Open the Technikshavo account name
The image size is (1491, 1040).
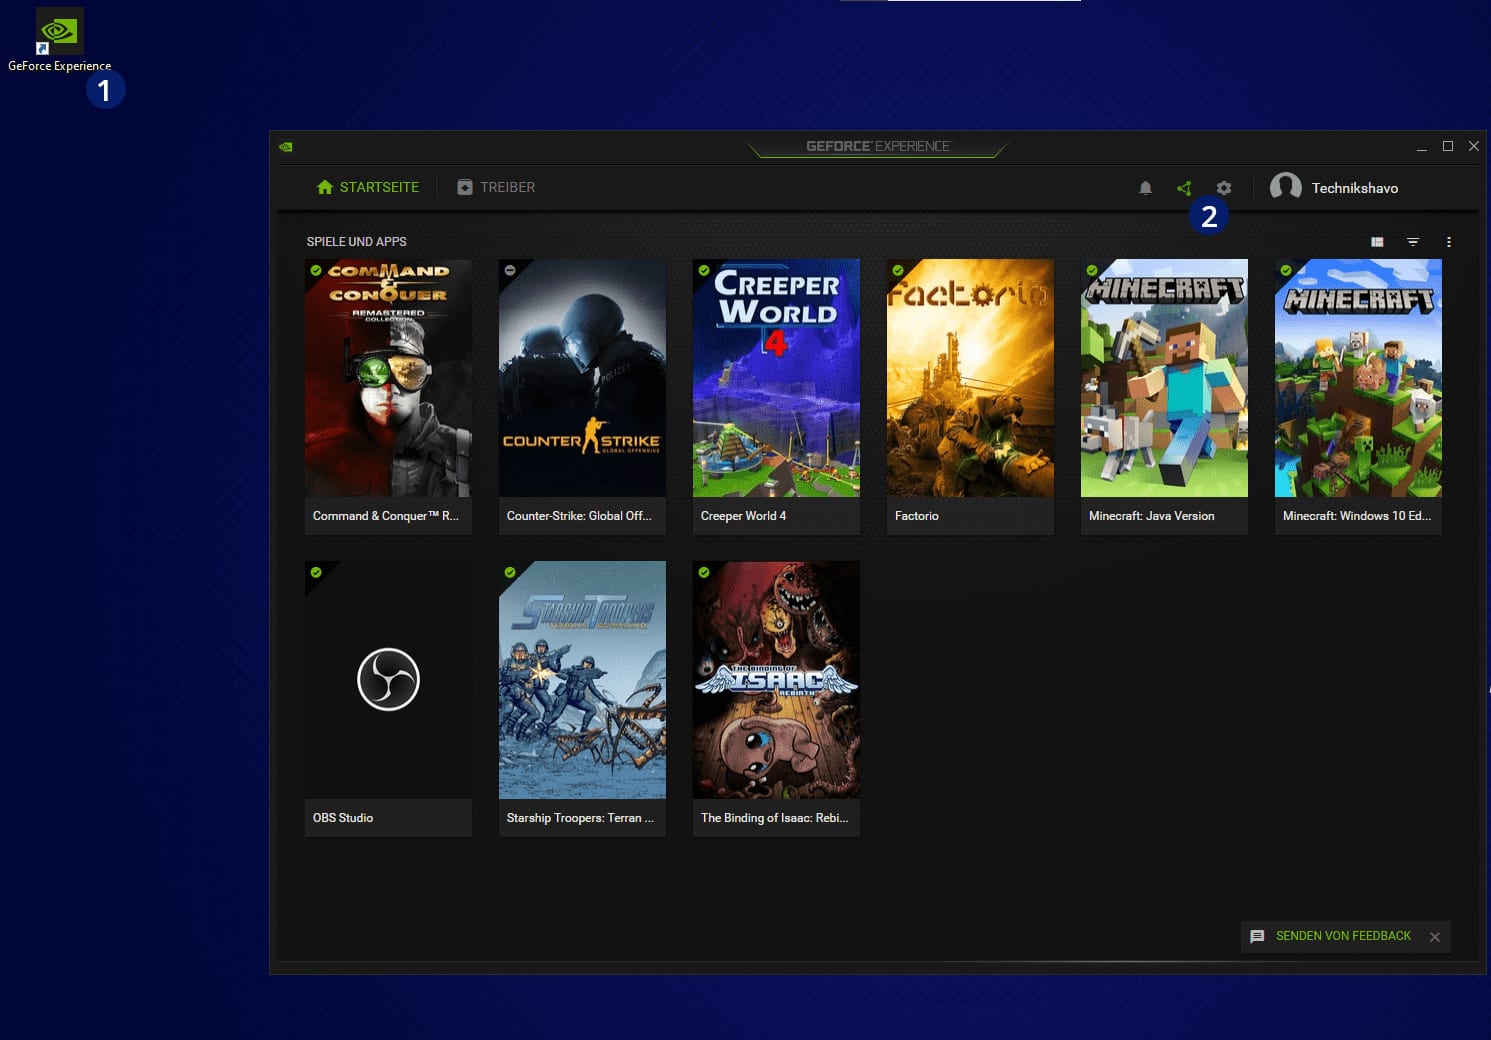point(1355,188)
